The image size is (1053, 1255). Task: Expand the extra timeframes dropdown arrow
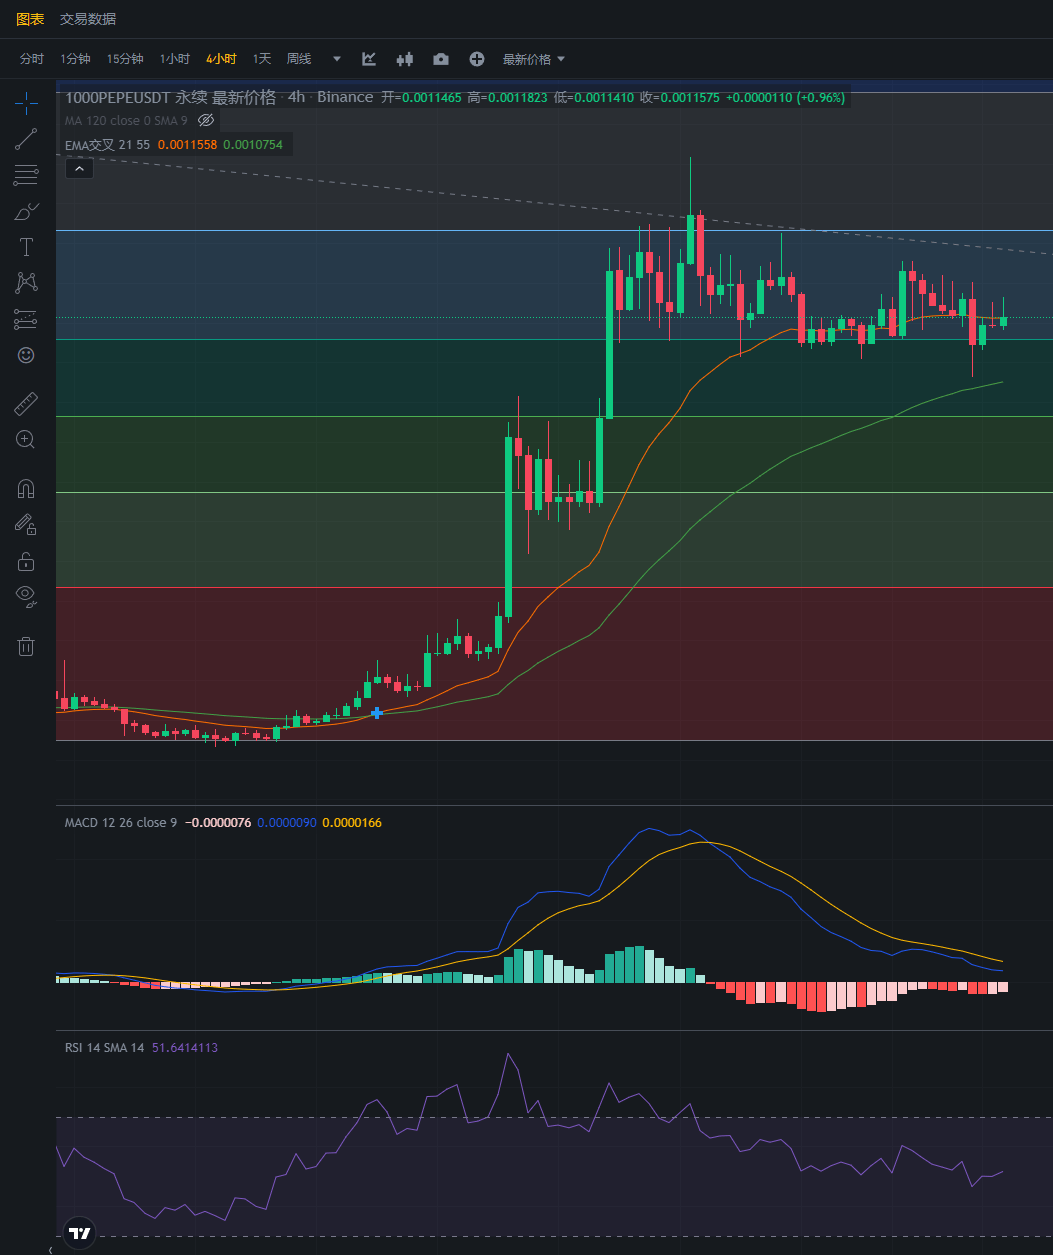(337, 59)
